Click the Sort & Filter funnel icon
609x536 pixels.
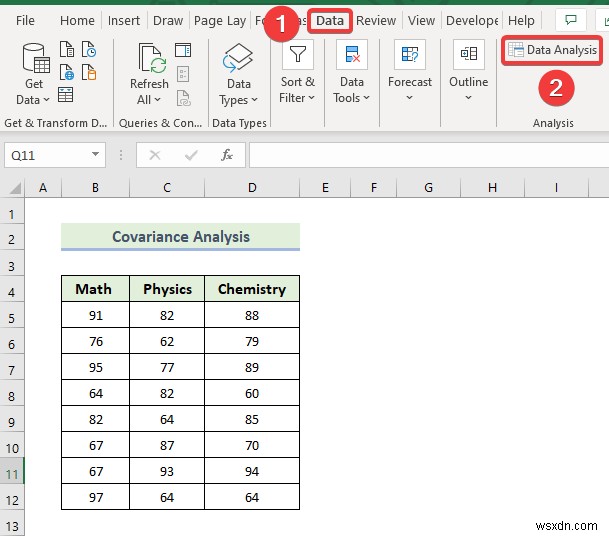298,54
